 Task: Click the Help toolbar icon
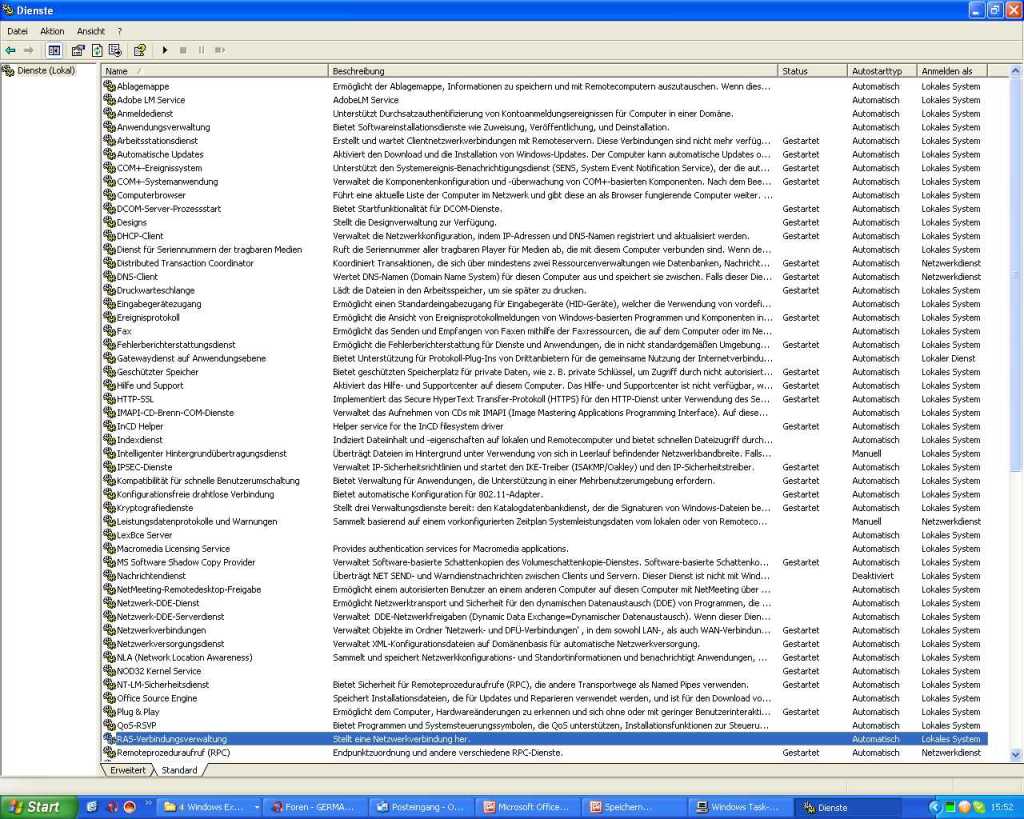tap(139, 50)
